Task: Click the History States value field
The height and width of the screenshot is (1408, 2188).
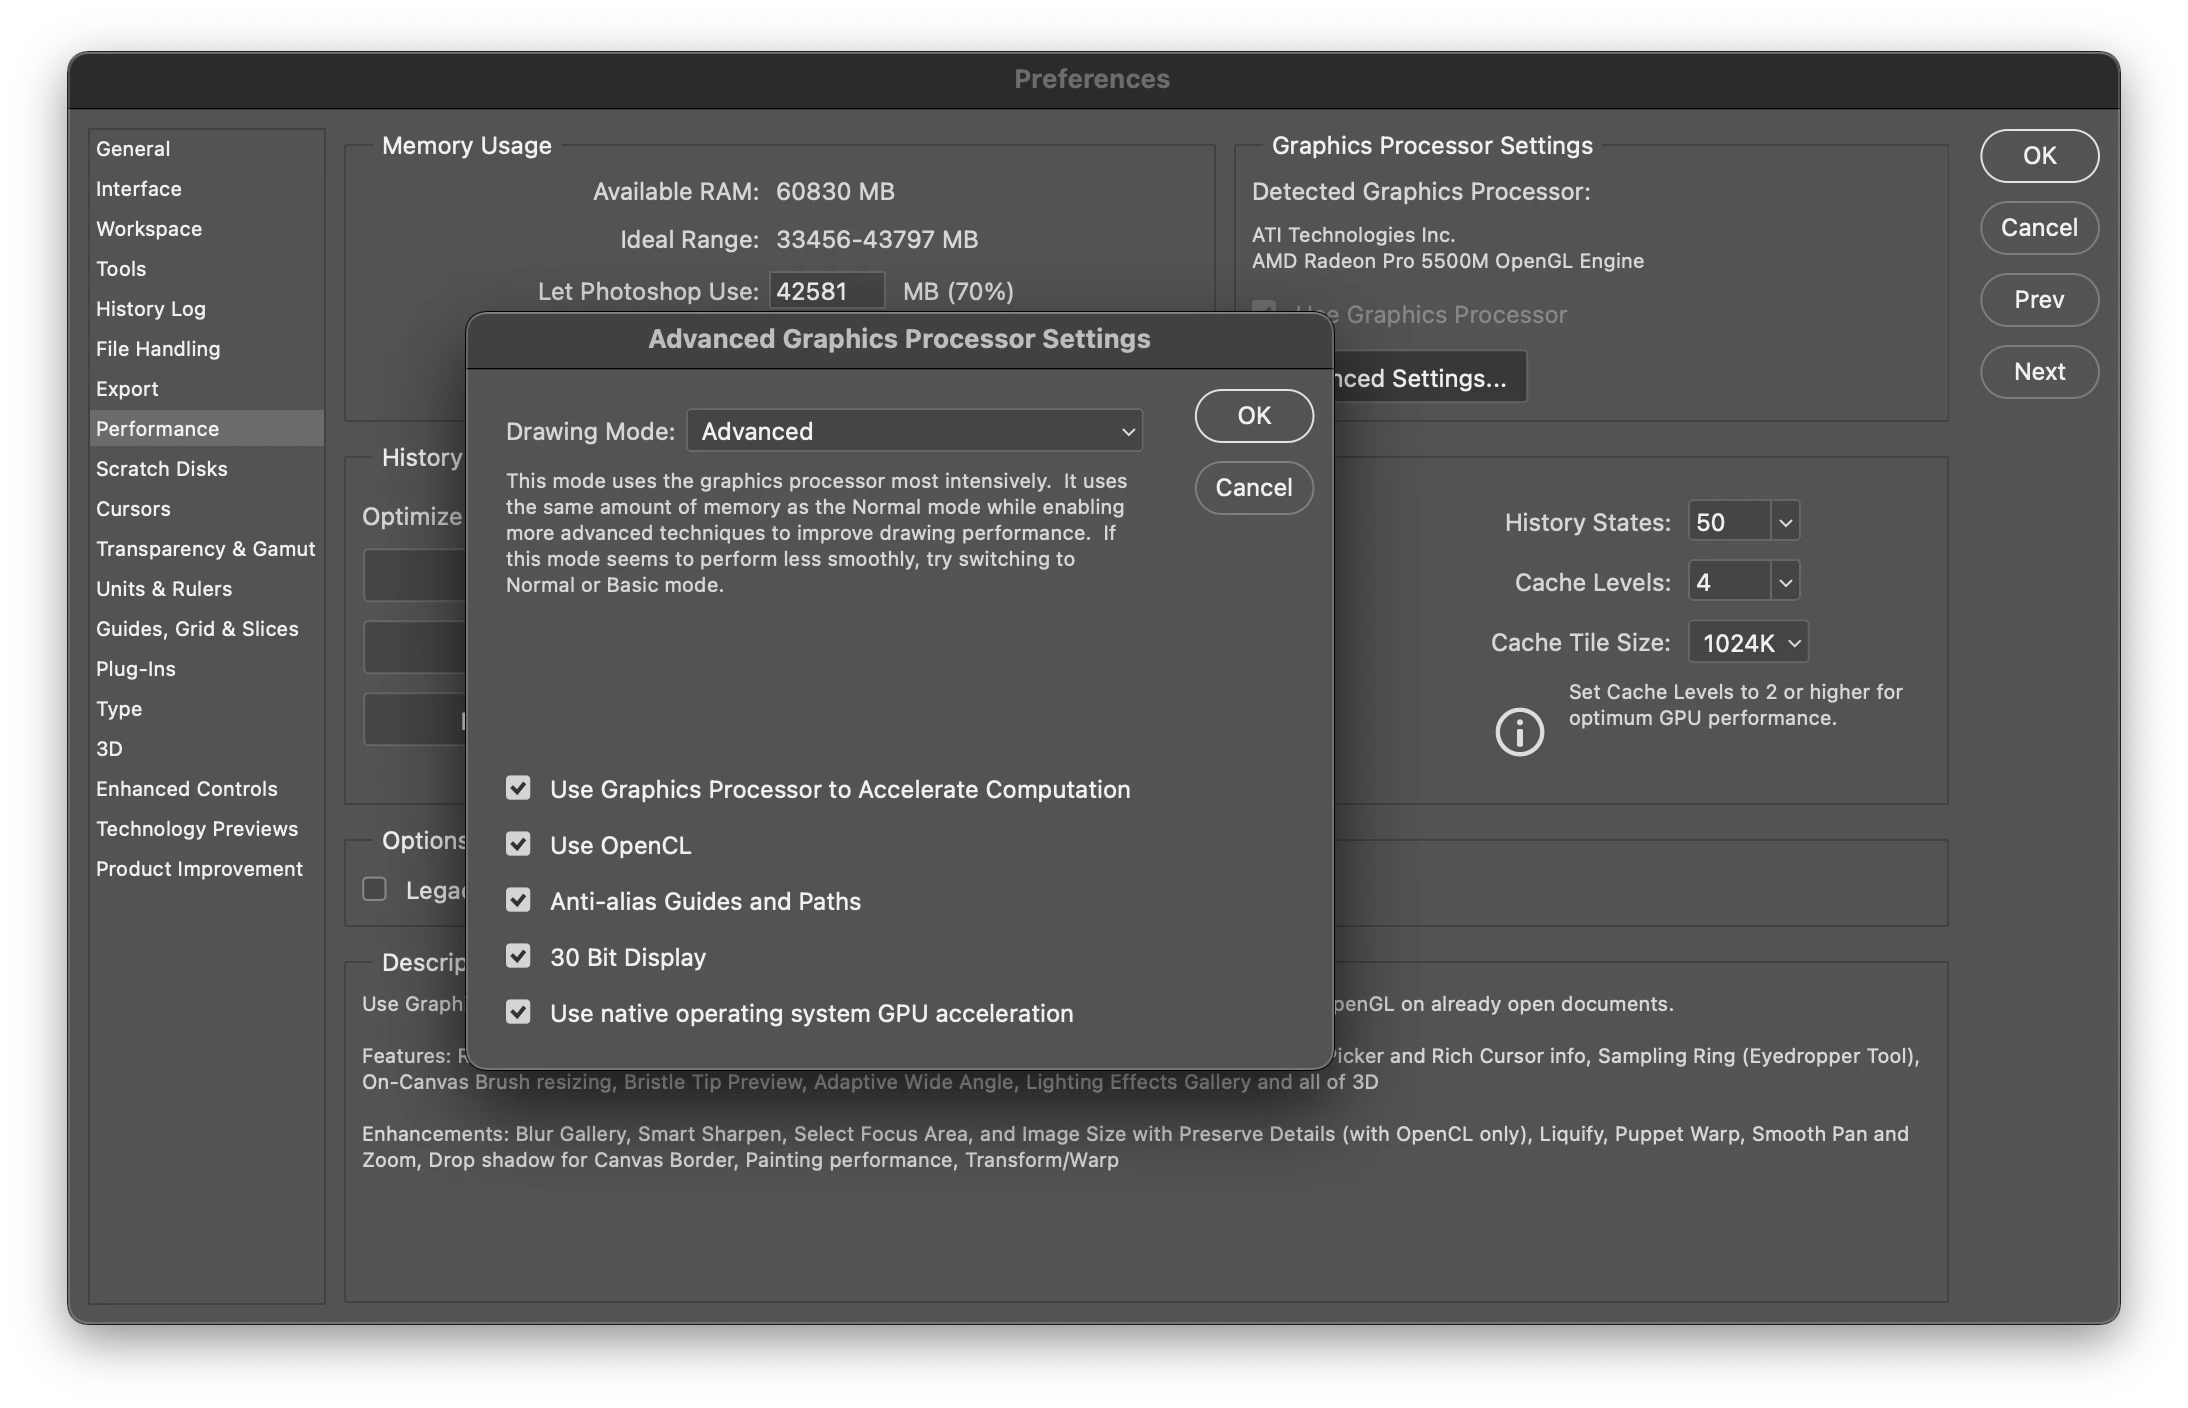Action: (x=1729, y=522)
